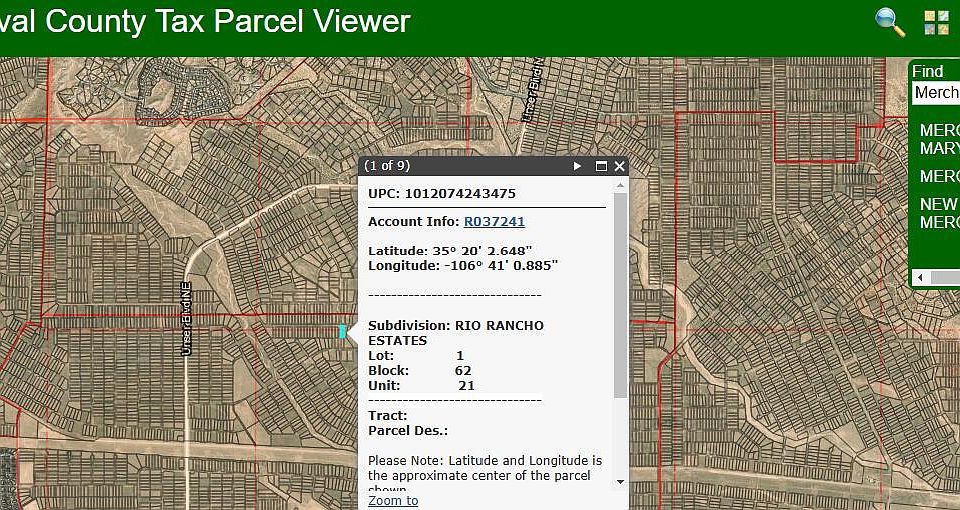Open account link R037241

pos(494,221)
